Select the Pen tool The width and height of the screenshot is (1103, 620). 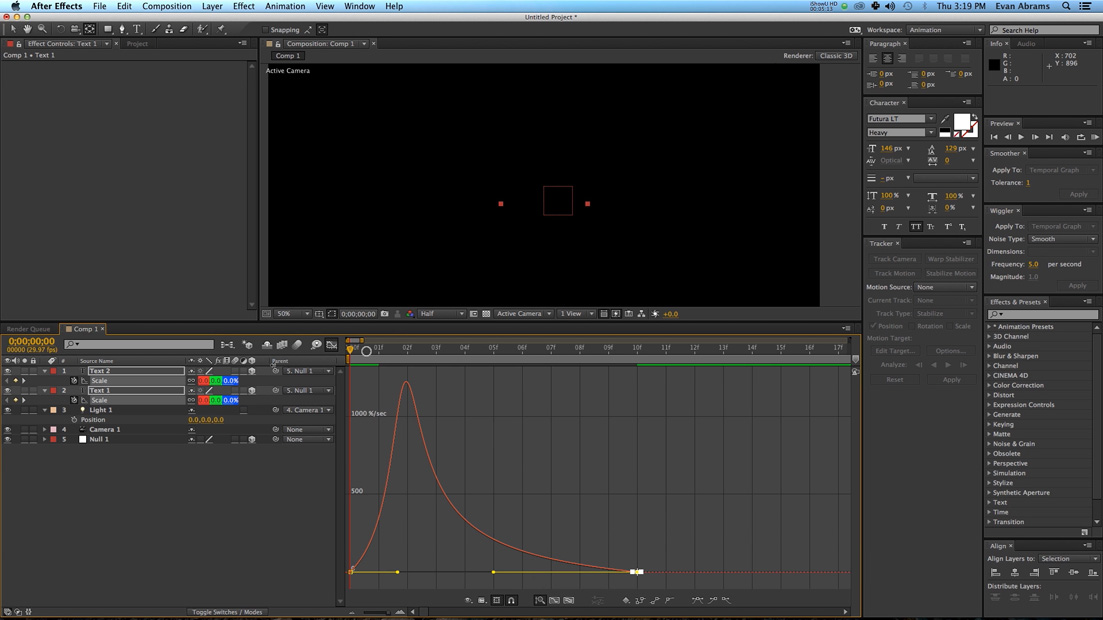122,29
